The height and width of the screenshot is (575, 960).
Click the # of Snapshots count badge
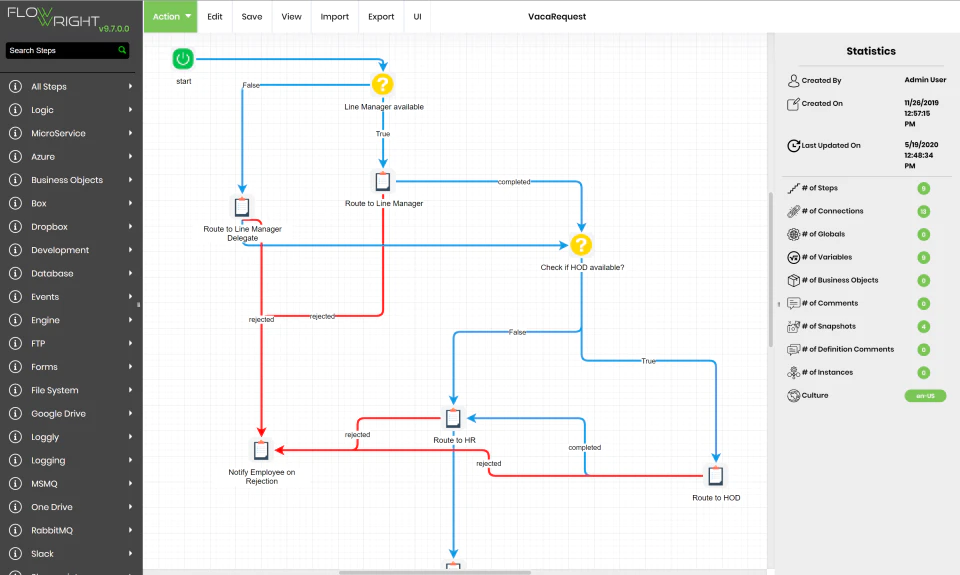[923, 327]
